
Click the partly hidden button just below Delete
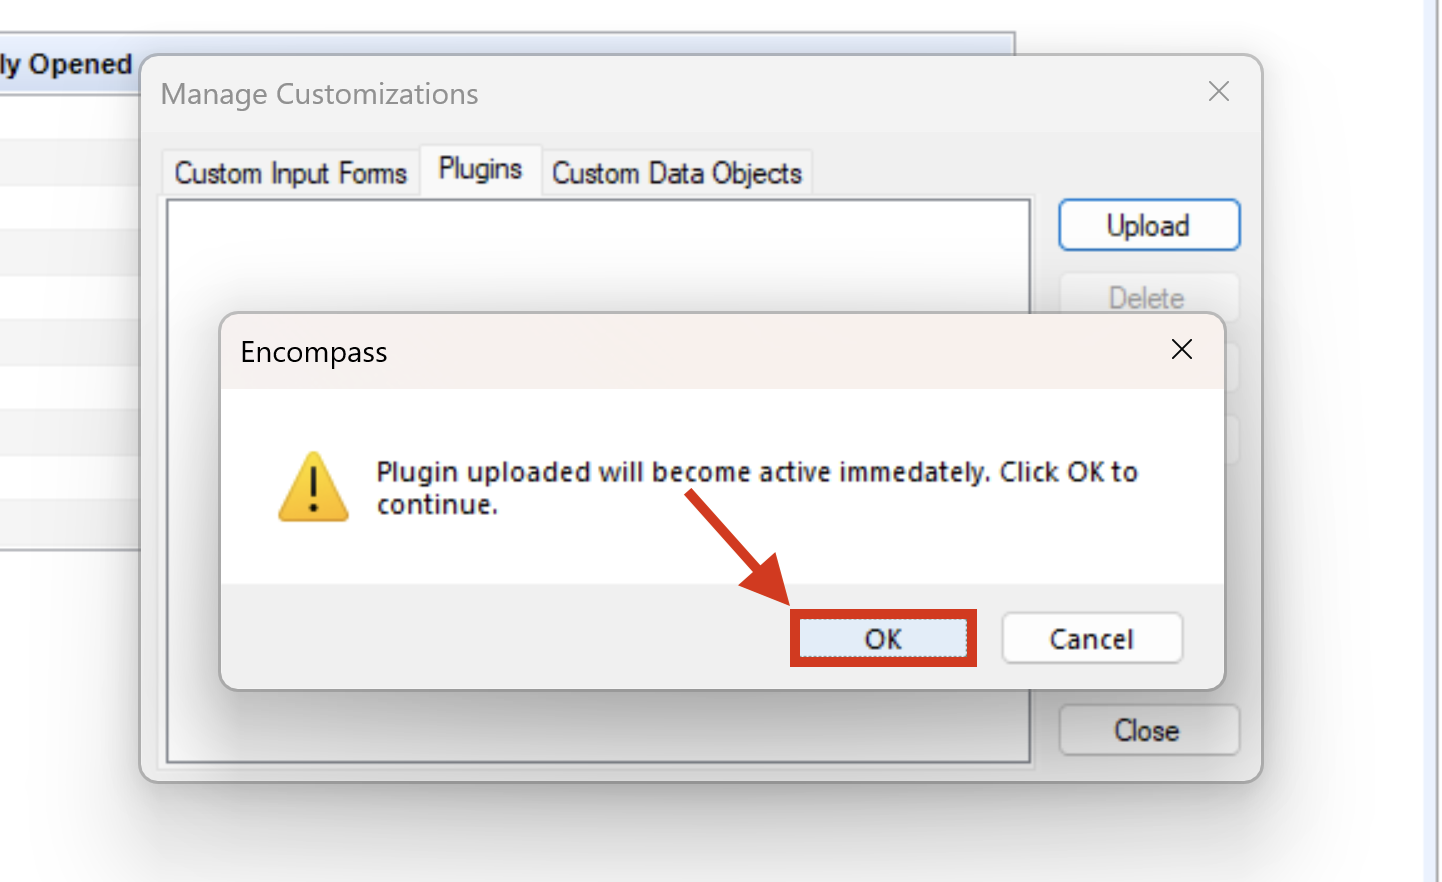tap(1232, 368)
